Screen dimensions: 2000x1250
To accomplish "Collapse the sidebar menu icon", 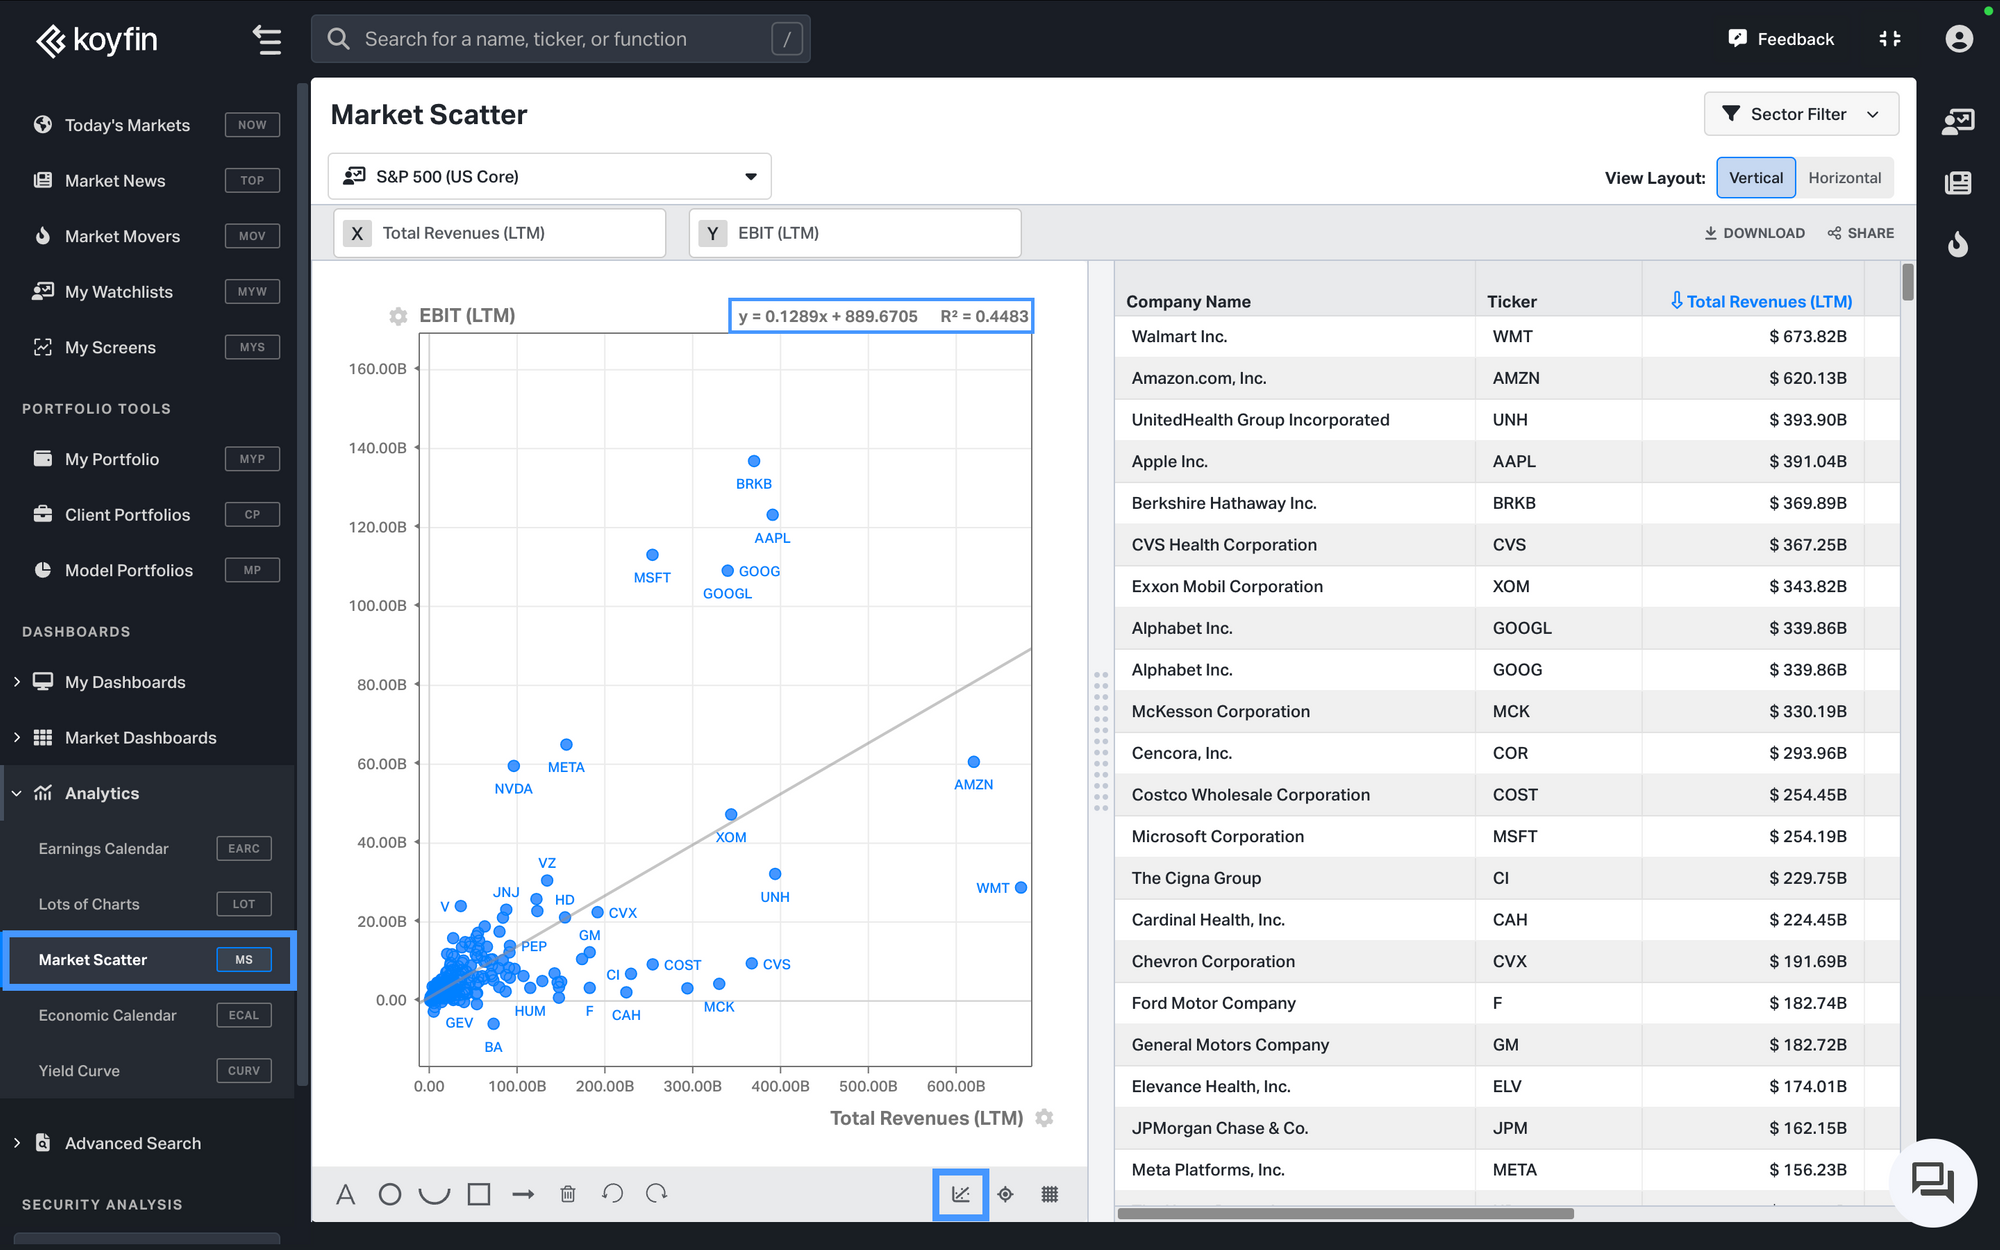I will [267, 40].
